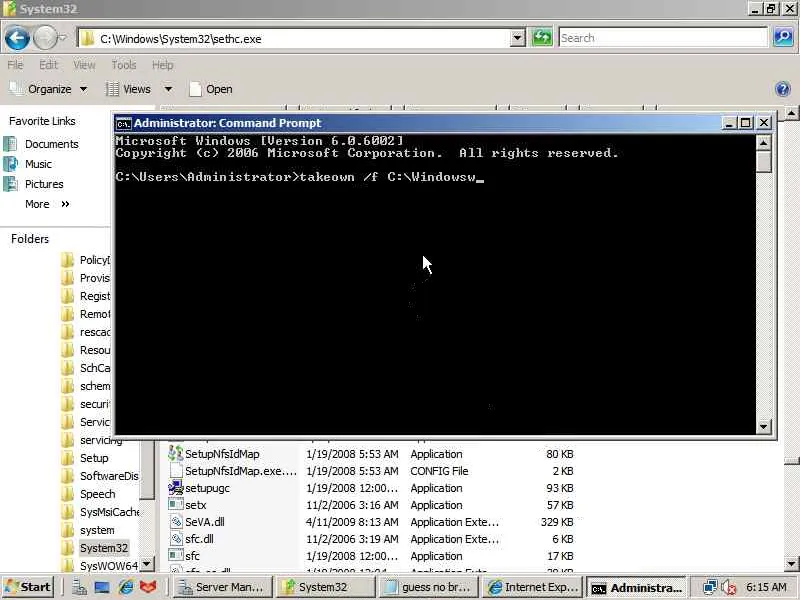
Task: Switch to System32 taskbar button
Action: pos(325,587)
